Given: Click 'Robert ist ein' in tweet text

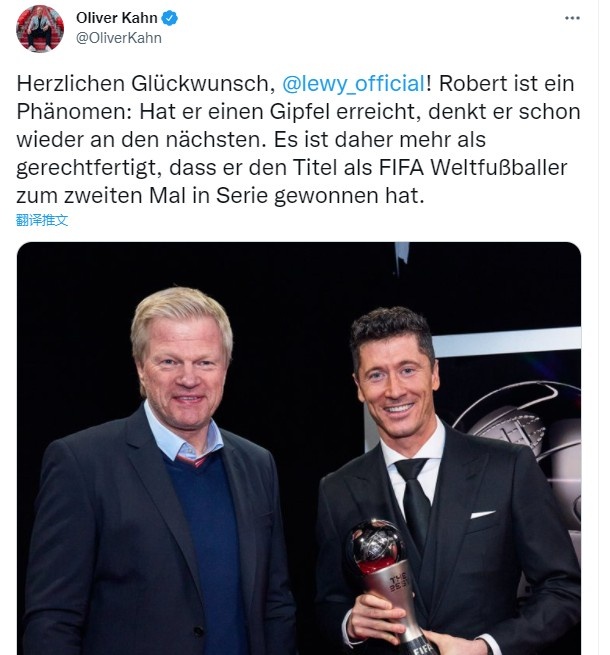Looking at the screenshot, I should tap(506, 83).
